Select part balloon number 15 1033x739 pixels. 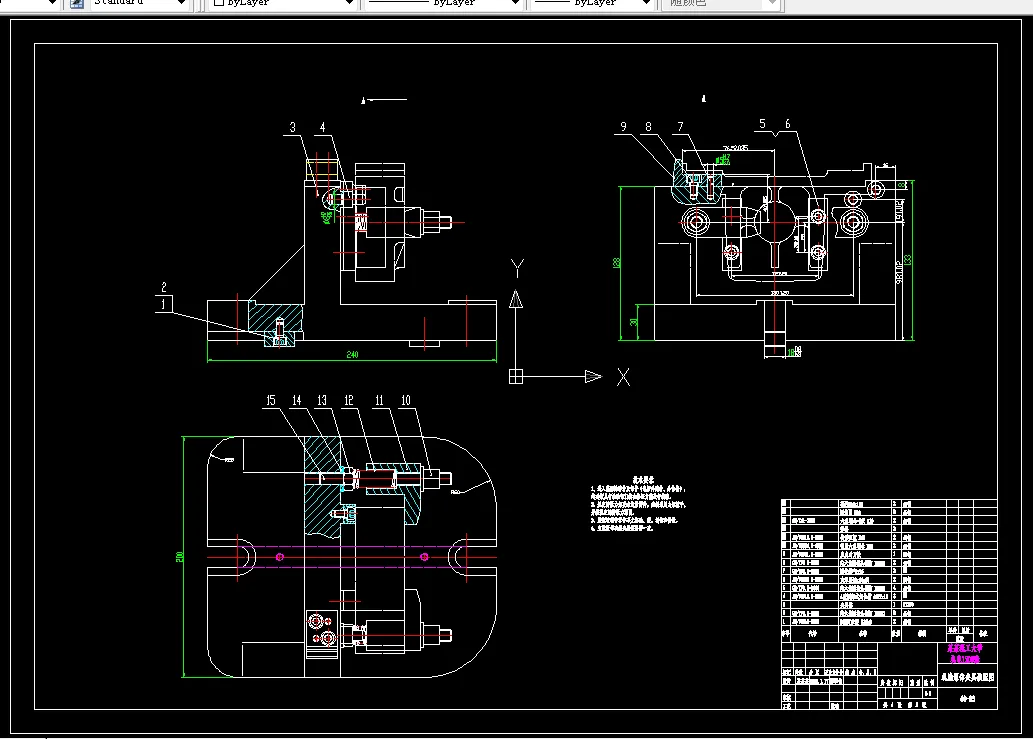click(271, 400)
